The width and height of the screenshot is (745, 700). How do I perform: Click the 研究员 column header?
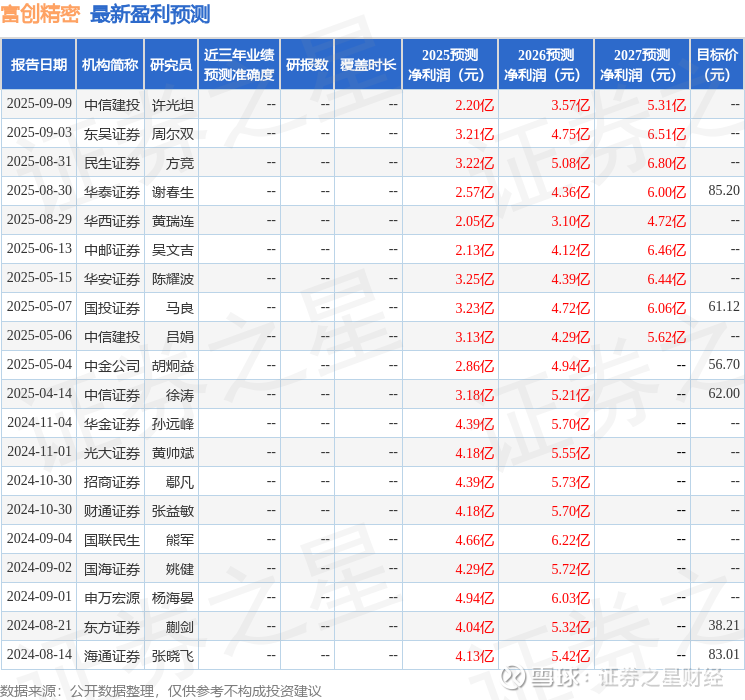[171, 65]
